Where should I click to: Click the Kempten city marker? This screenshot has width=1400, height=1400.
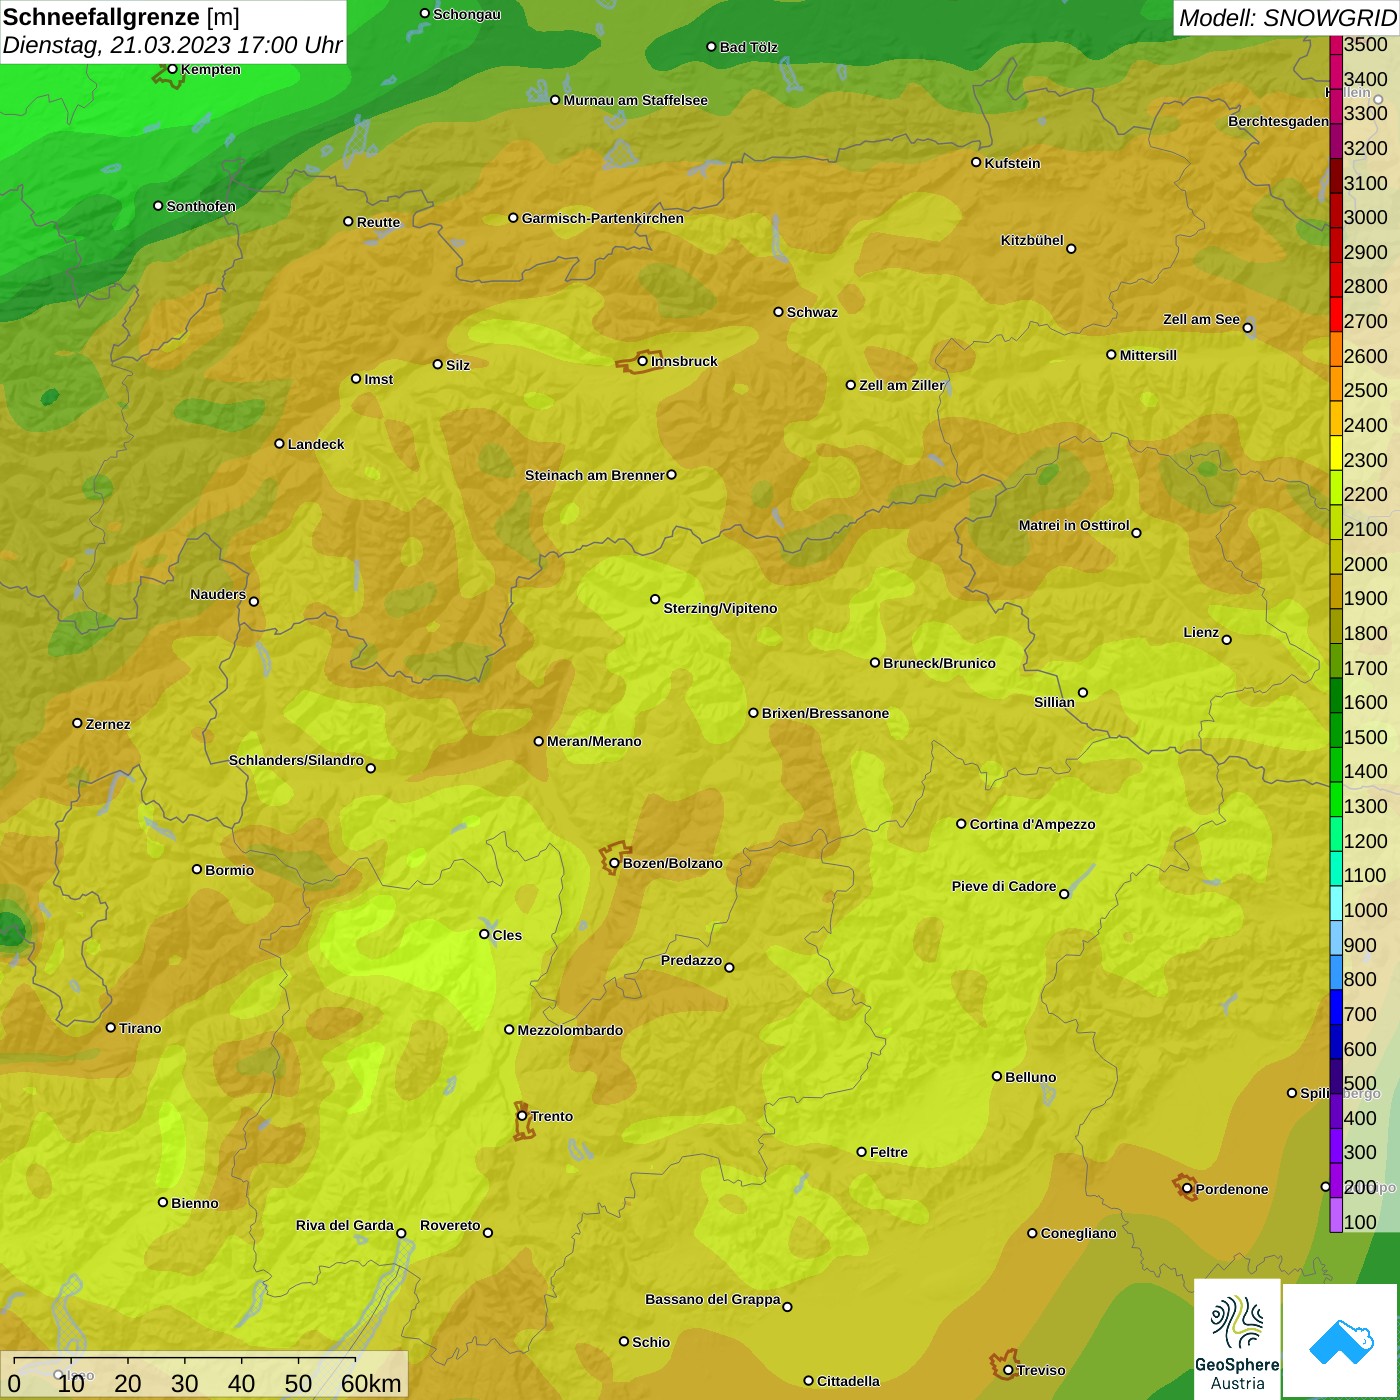[172, 69]
